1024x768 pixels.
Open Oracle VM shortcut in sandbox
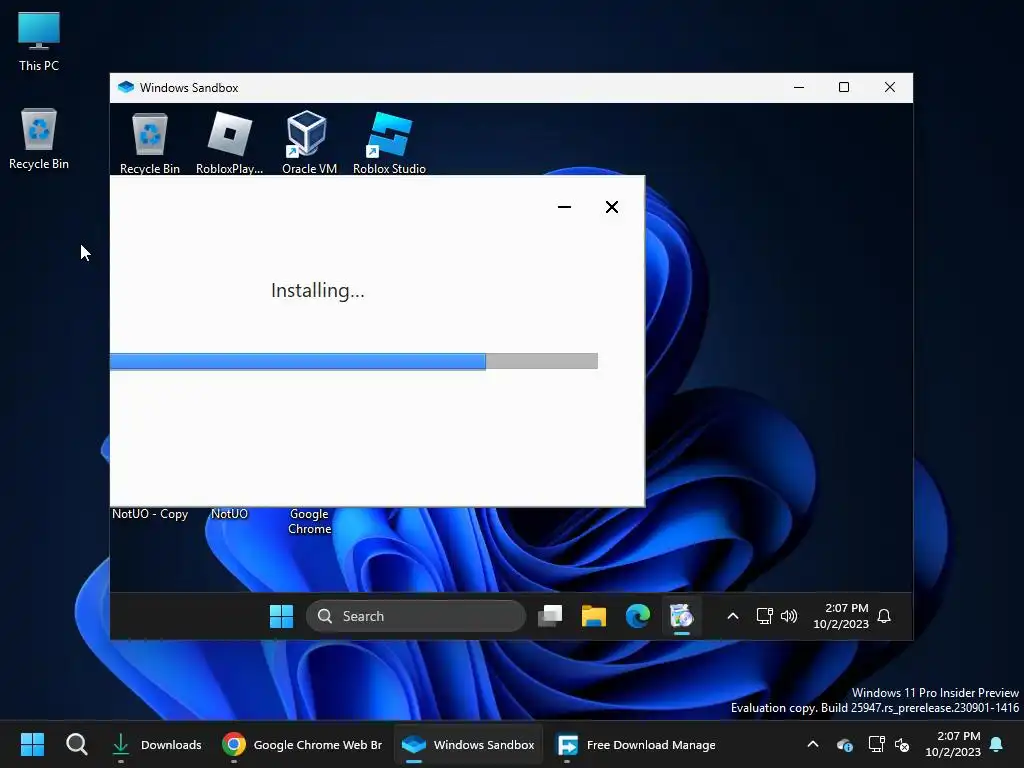(x=309, y=143)
